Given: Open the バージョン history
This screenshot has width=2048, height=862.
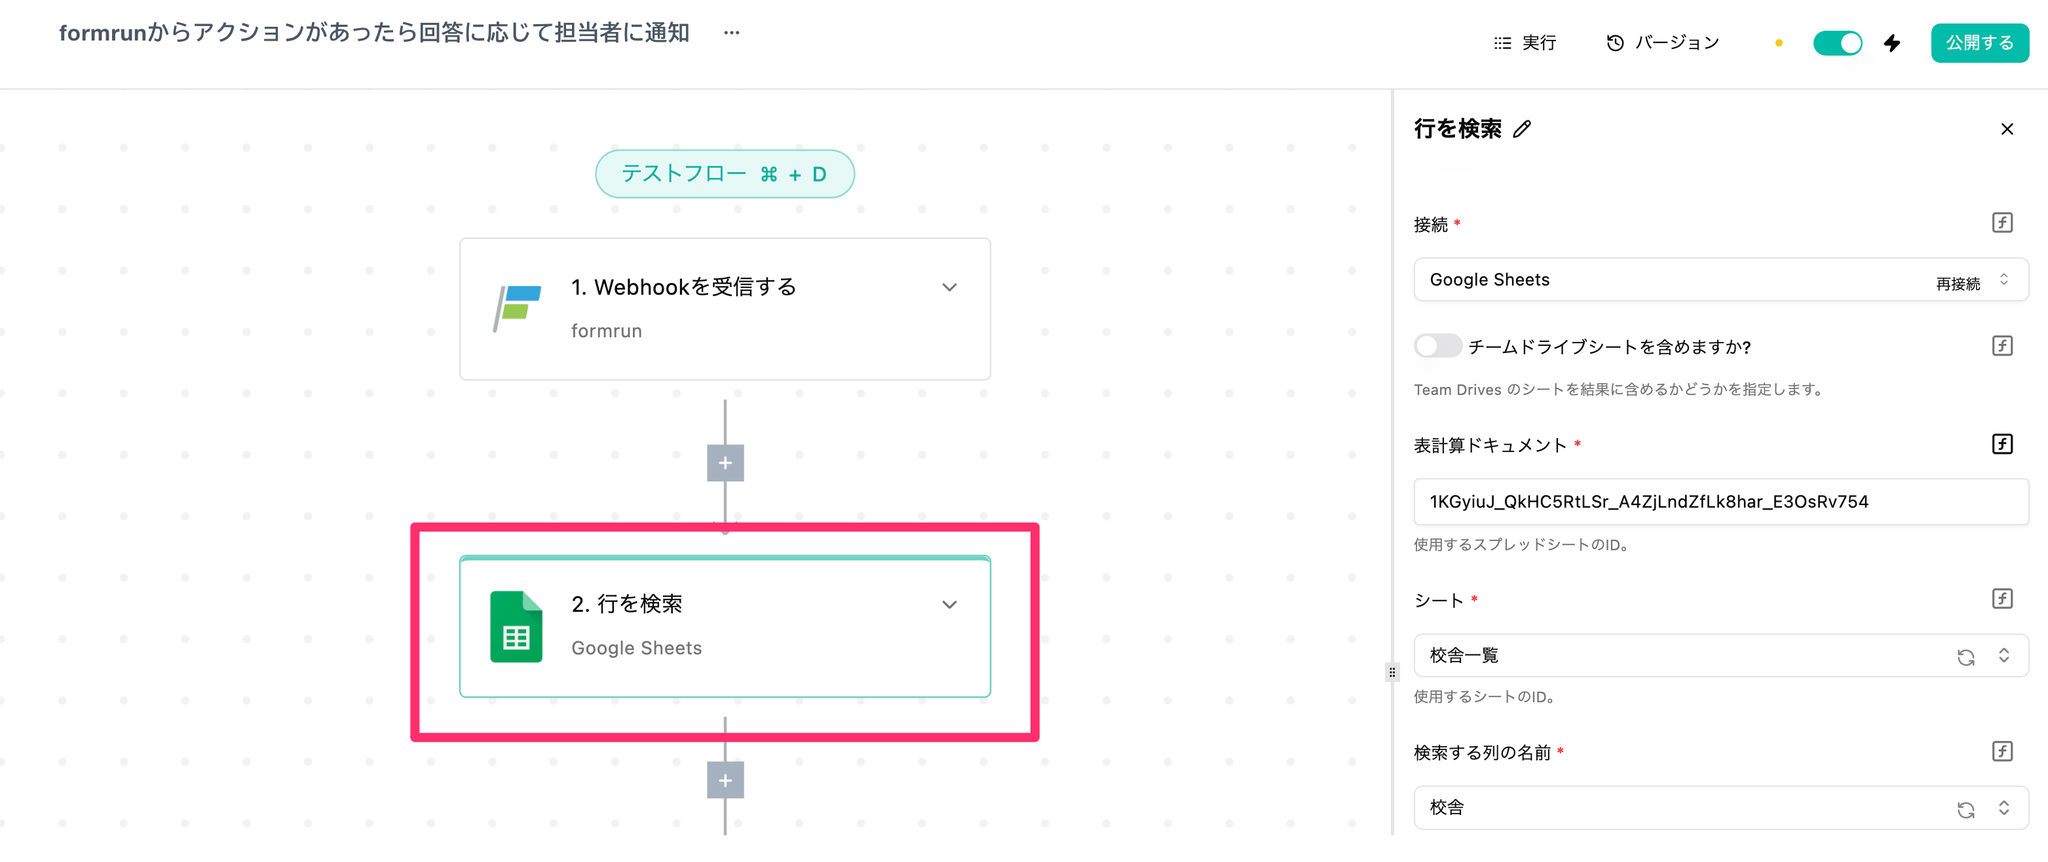Looking at the screenshot, I should click(x=1663, y=43).
